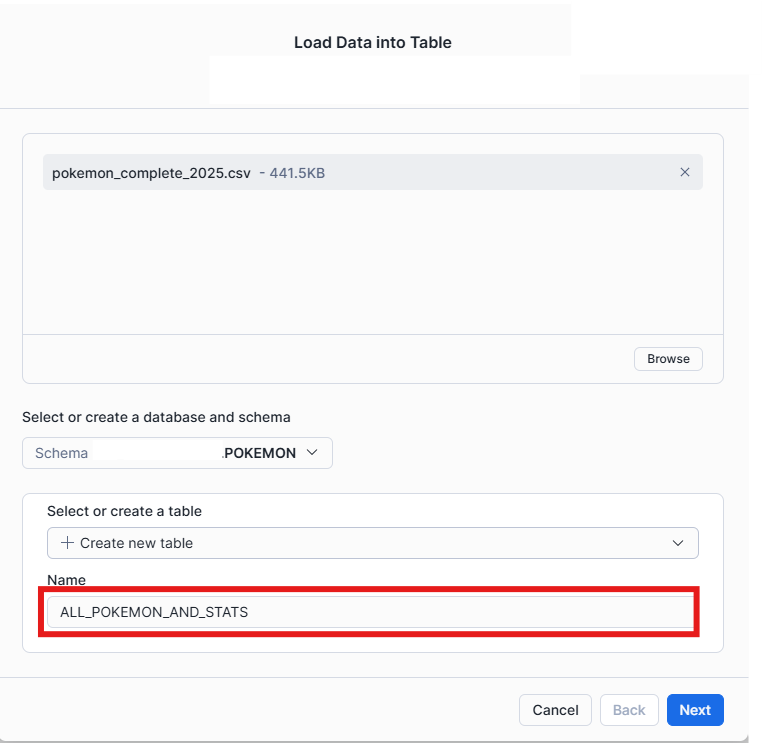Expand the table selection dropdown arrow
762x743 pixels.
click(x=678, y=543)
